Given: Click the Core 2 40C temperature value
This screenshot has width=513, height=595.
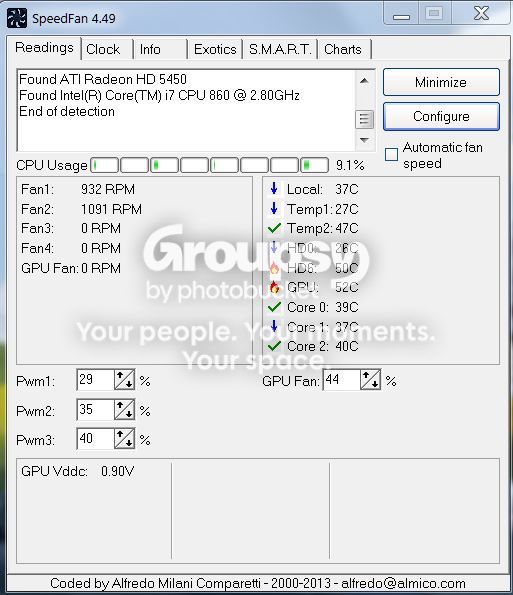Looking at the screenshot, I should point(347,346).
